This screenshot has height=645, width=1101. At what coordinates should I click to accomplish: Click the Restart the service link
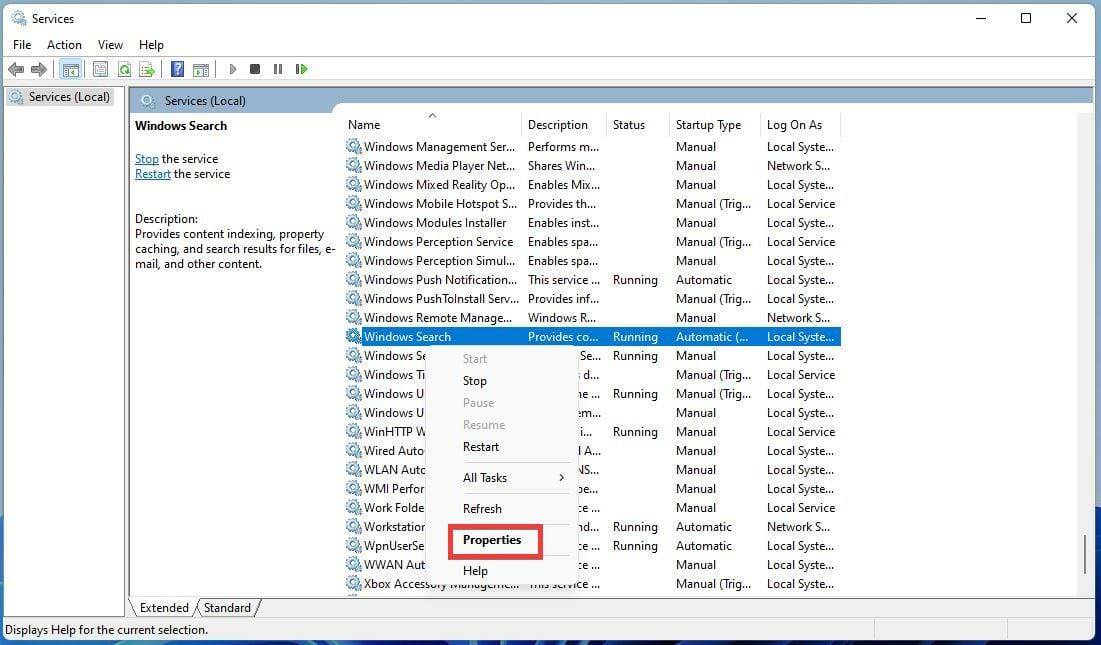coord(152,173)
